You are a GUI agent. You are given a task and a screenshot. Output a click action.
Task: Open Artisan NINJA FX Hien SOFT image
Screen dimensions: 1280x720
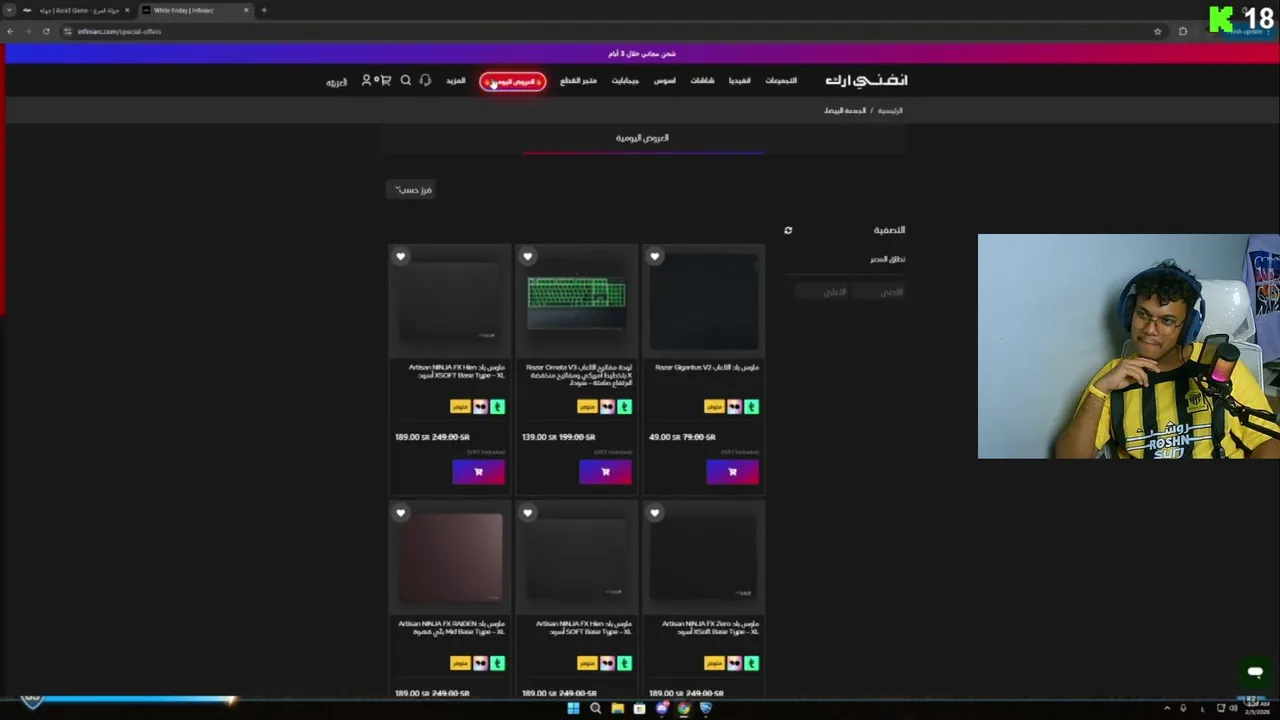577,558
